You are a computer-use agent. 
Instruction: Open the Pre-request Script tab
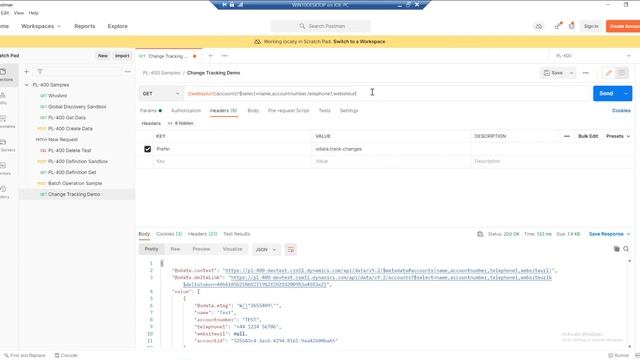pos(289,111)
